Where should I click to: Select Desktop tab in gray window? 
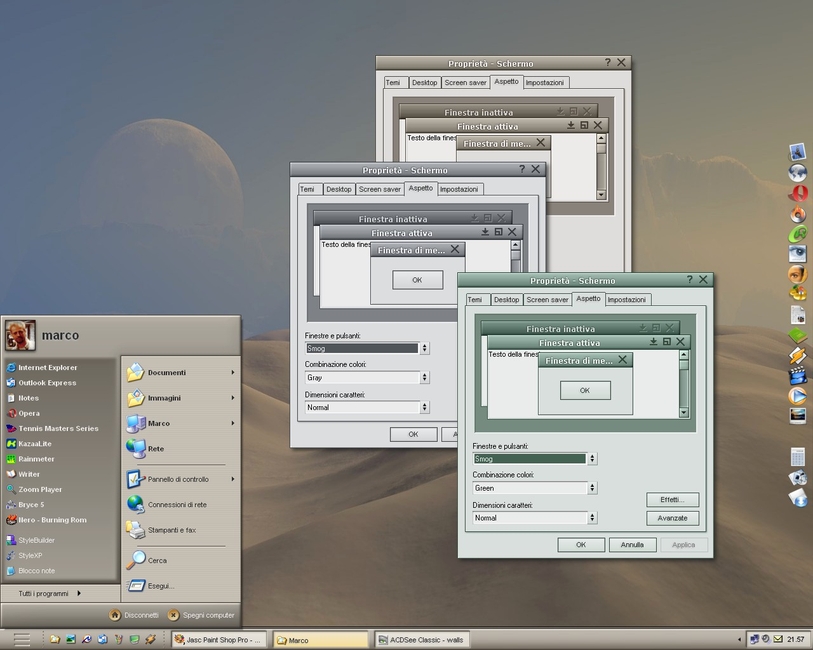pyautogui.click(x=339, y=189)
